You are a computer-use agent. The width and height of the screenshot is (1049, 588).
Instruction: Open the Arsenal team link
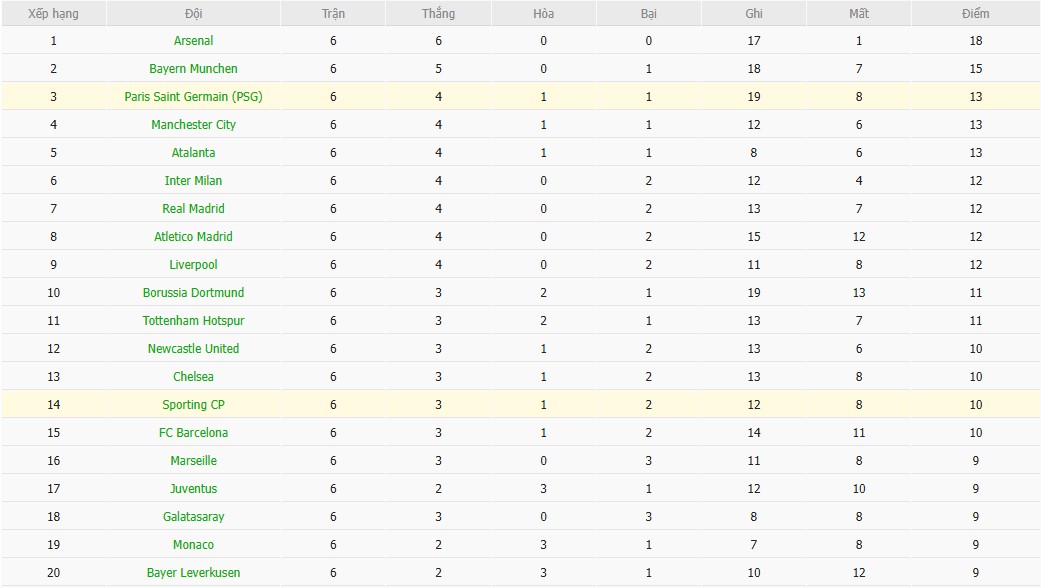tap(193, 41)
